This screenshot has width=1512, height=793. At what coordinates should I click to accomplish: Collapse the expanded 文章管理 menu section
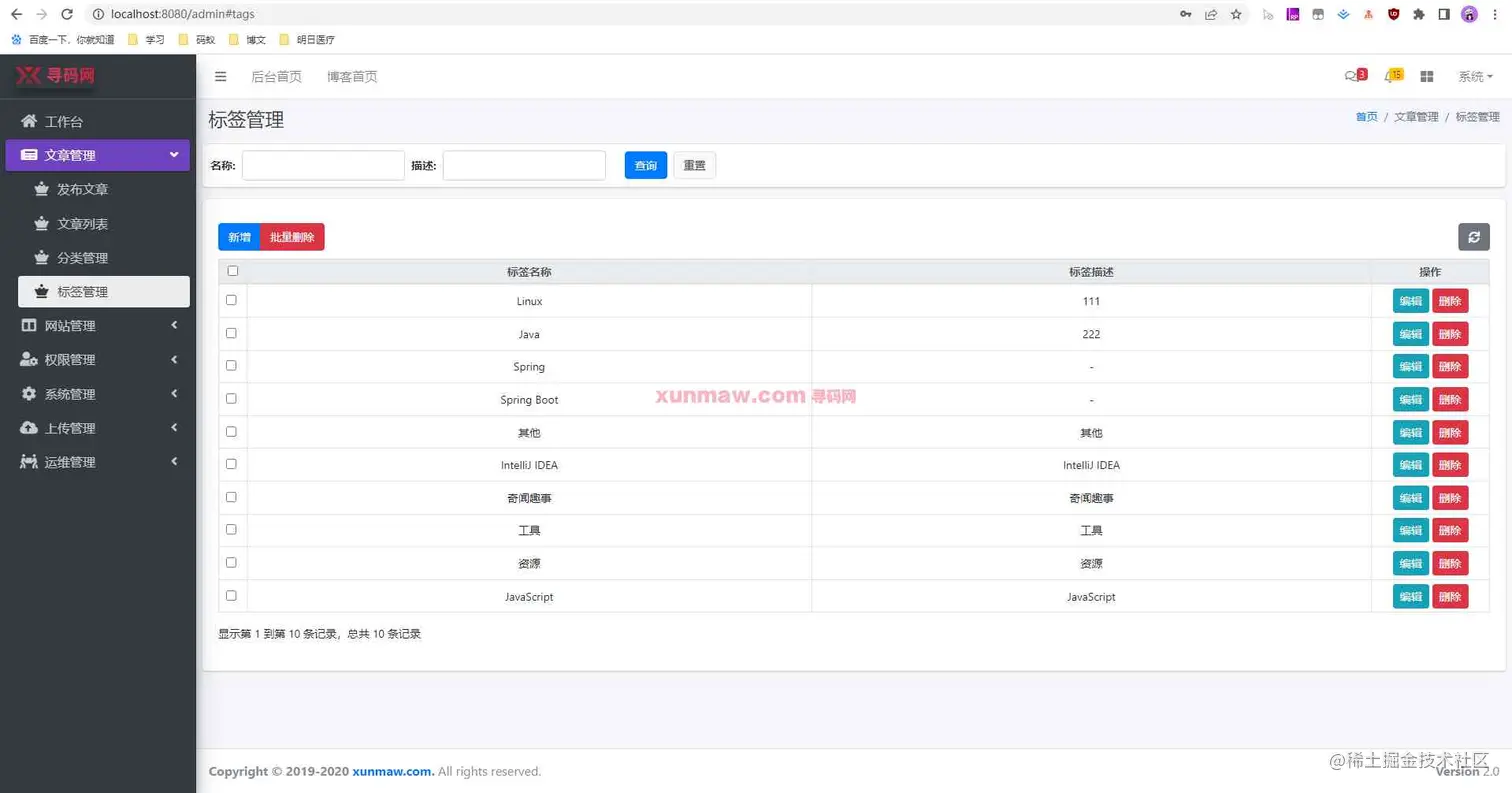pyautogui.click(x=97, y=155)
